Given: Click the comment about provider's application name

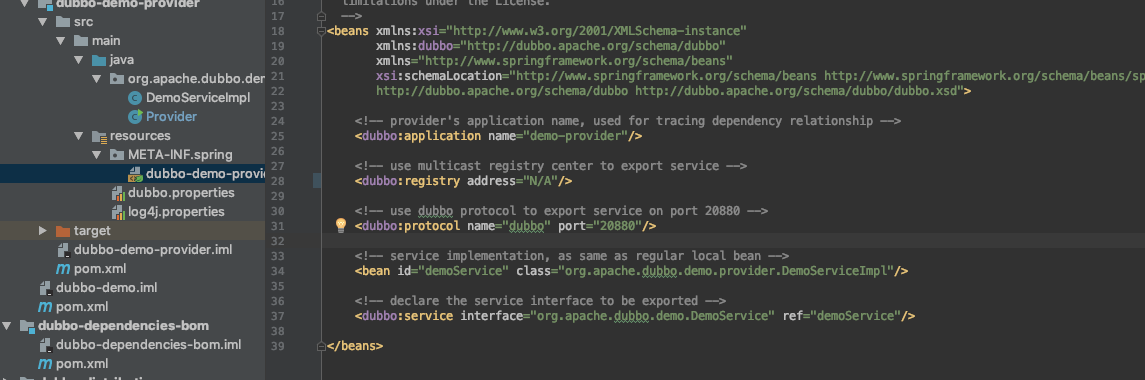Looking at the screenshot, I should [628, 121].
